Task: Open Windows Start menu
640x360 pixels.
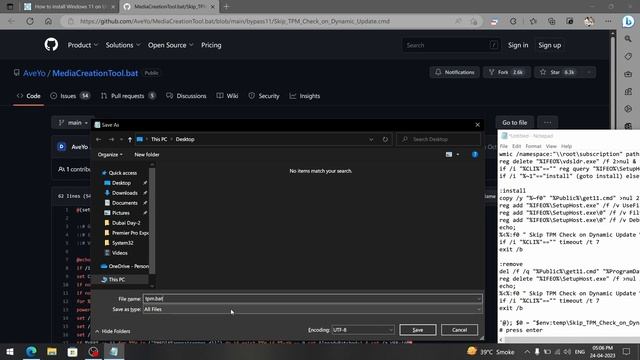Action: point(10,351)
